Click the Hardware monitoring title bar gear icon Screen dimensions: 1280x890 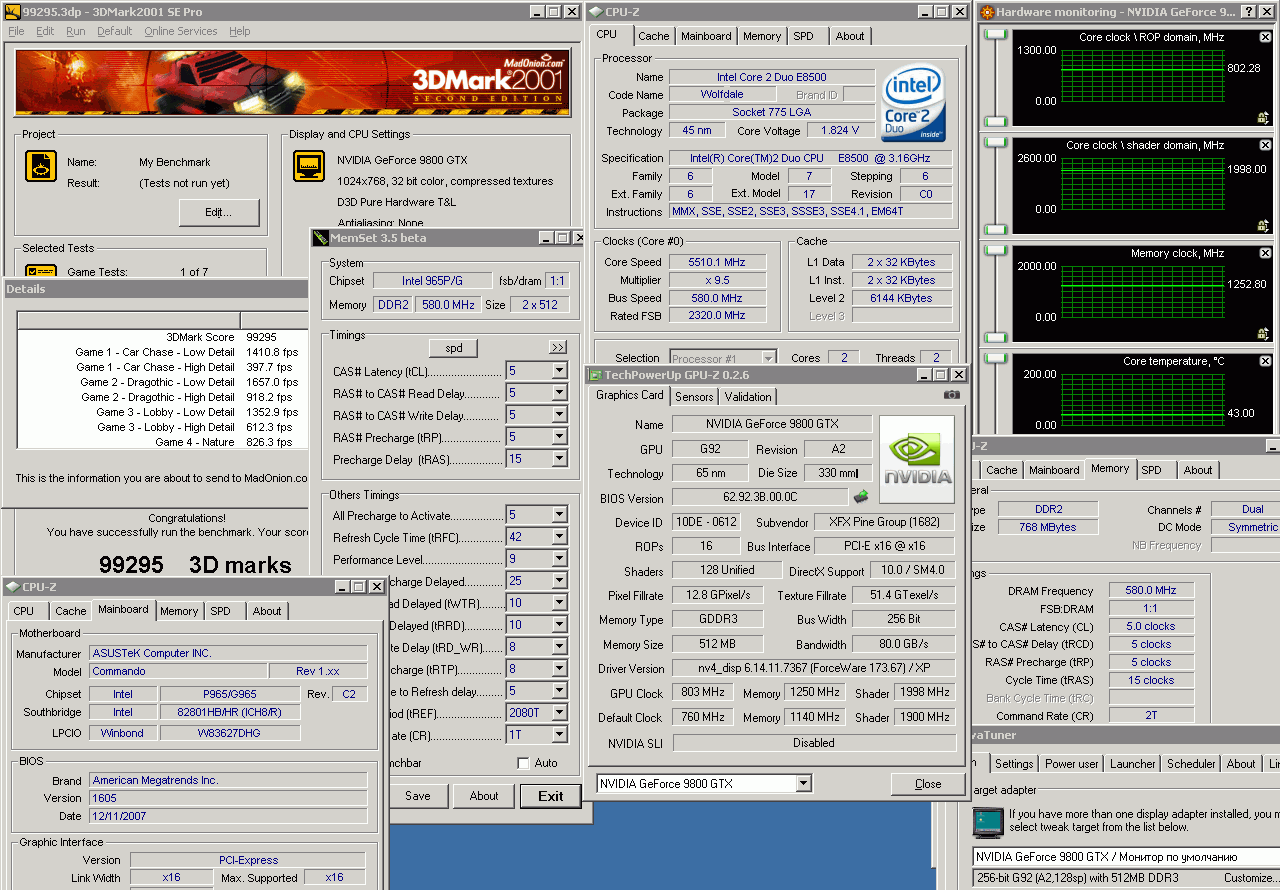[987, 12]
